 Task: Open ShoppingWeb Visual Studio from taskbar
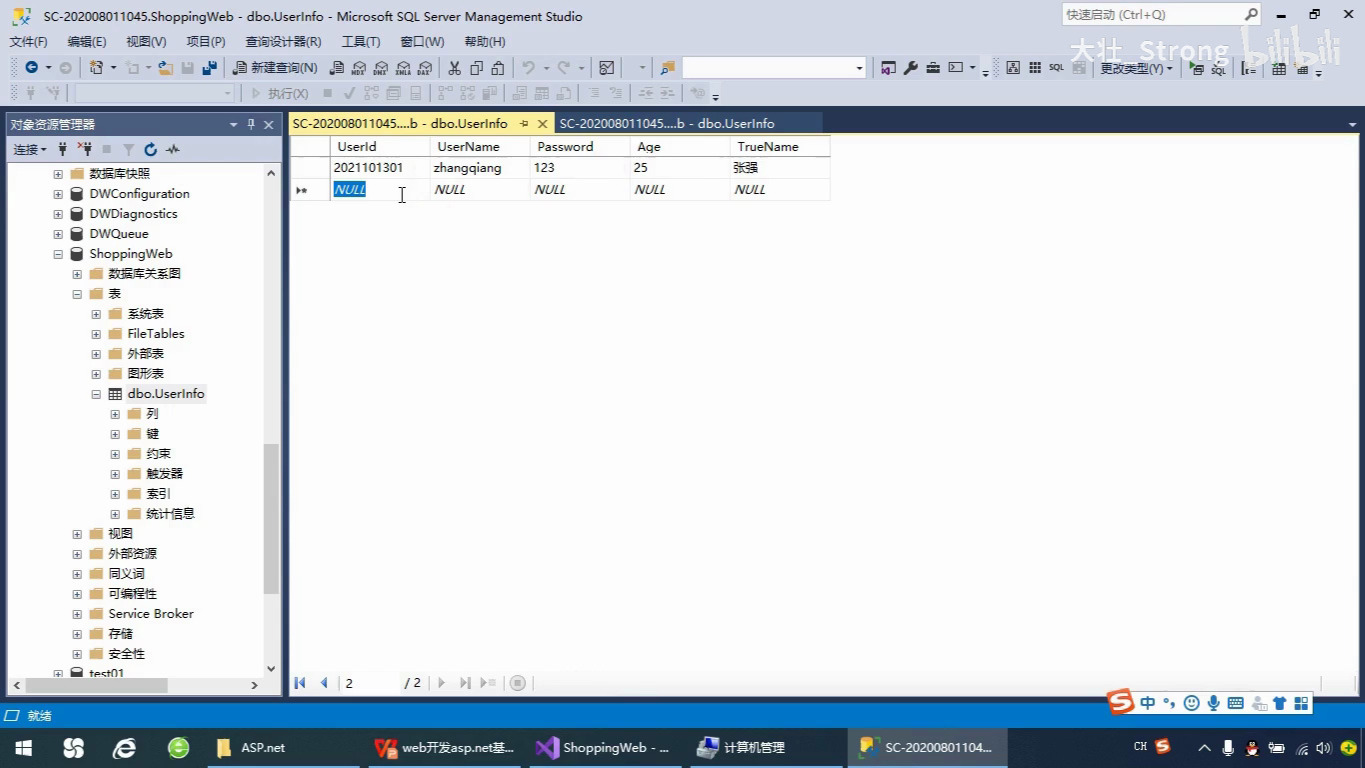tap(603, 747)
